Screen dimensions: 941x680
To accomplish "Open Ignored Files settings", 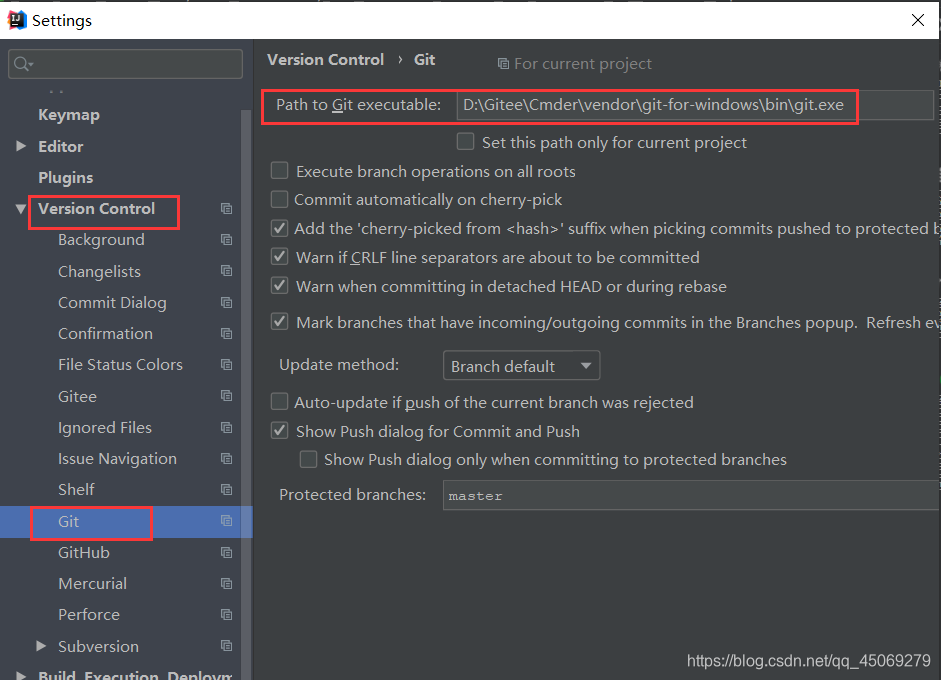I will [x=105, y=428].
